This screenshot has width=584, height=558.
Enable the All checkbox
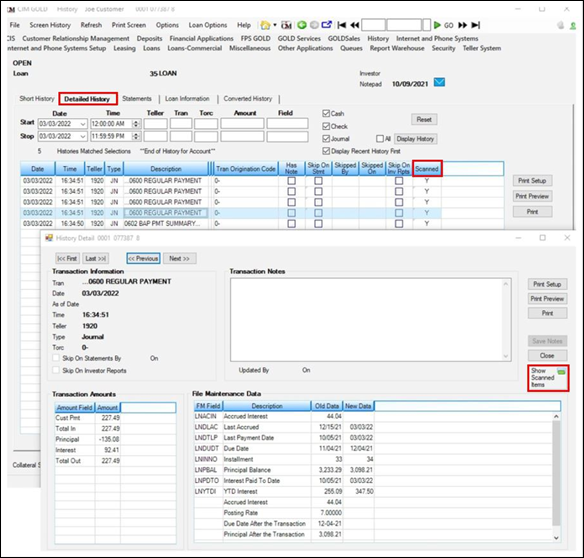pyautogui.click(x=380, y=139)
